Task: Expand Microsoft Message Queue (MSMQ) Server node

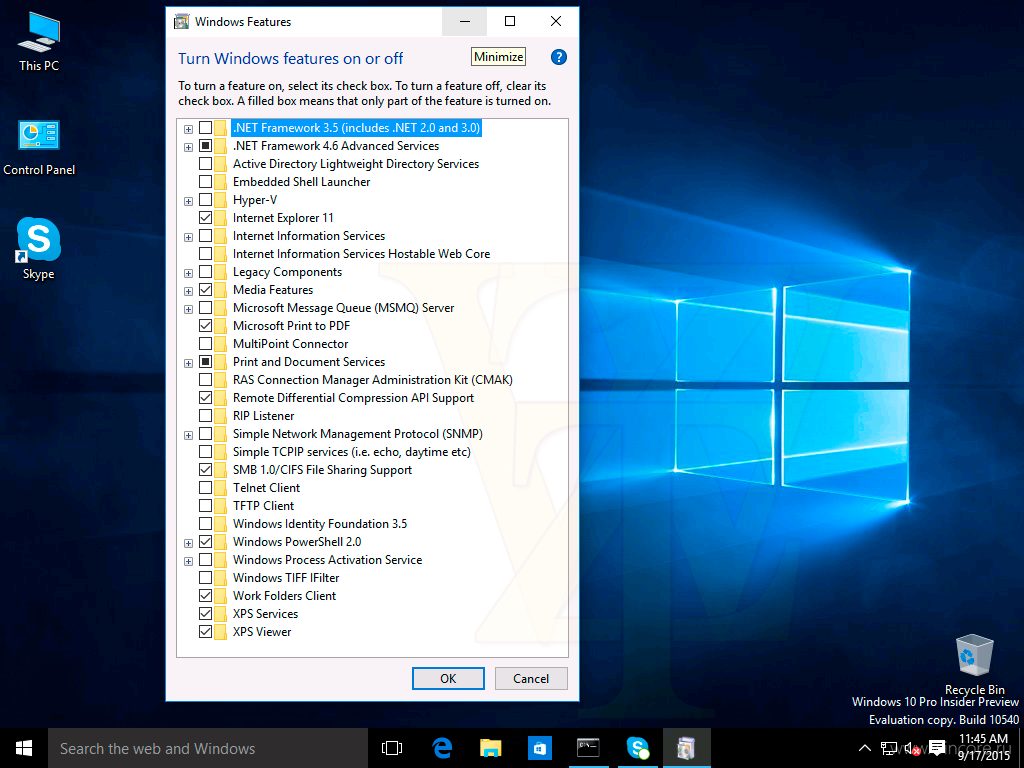Action: (188, 309)
